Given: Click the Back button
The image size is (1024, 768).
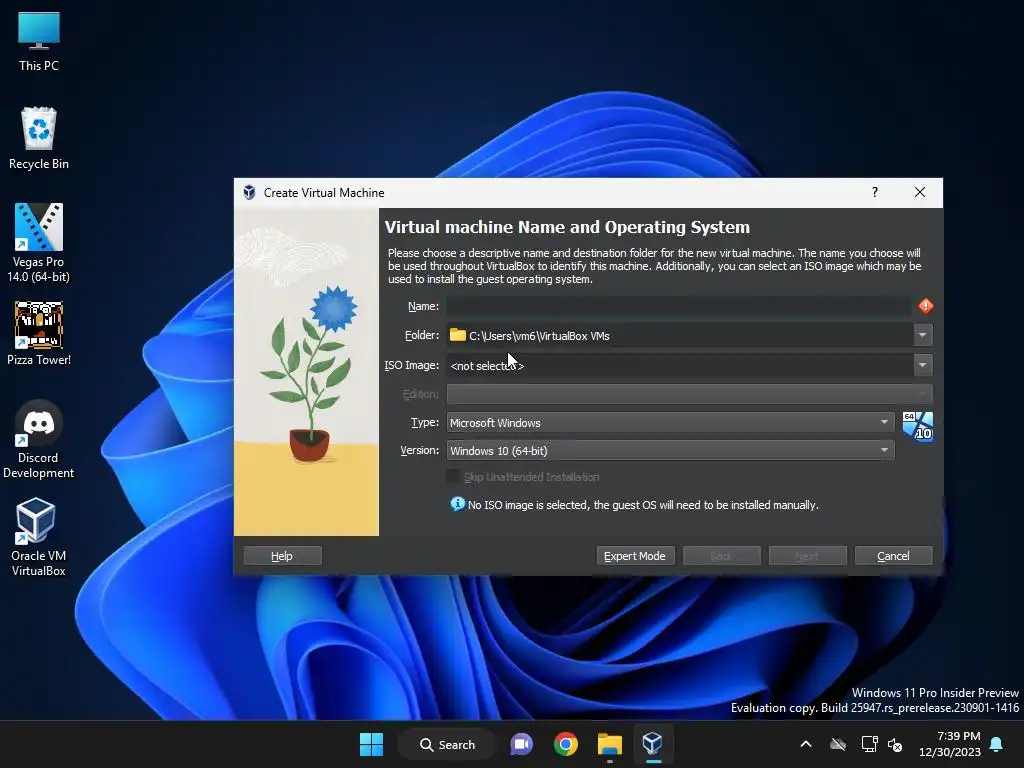Looking at the screenshot, I should click(x=721, y=556).
